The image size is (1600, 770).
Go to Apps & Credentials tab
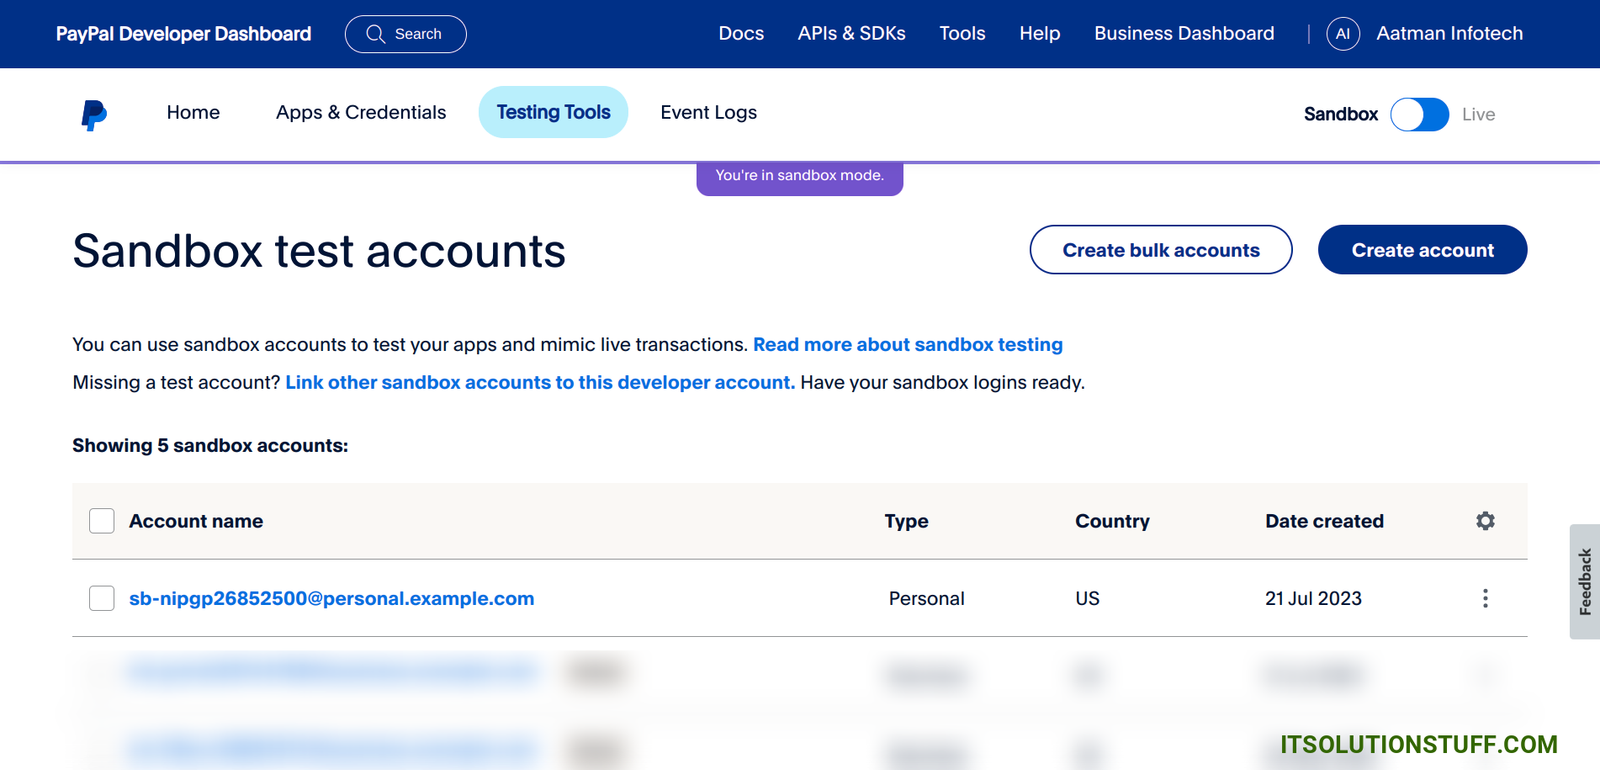tap(361, 112)
